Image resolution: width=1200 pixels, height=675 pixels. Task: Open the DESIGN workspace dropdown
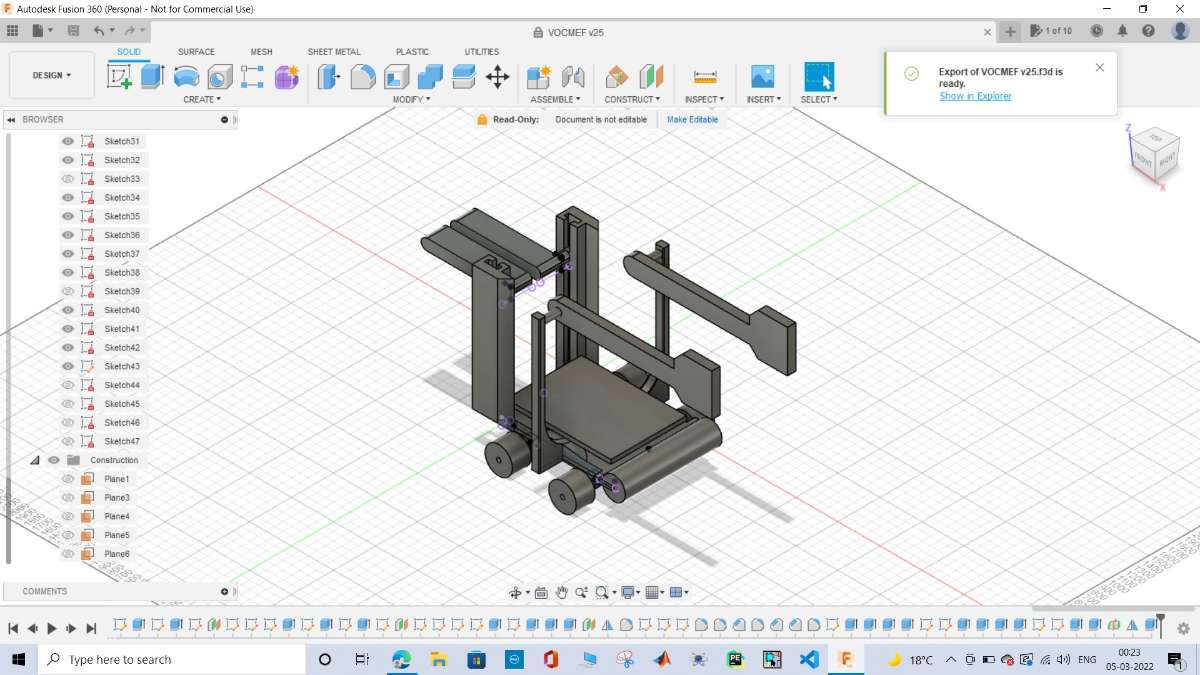pos(52,75)
